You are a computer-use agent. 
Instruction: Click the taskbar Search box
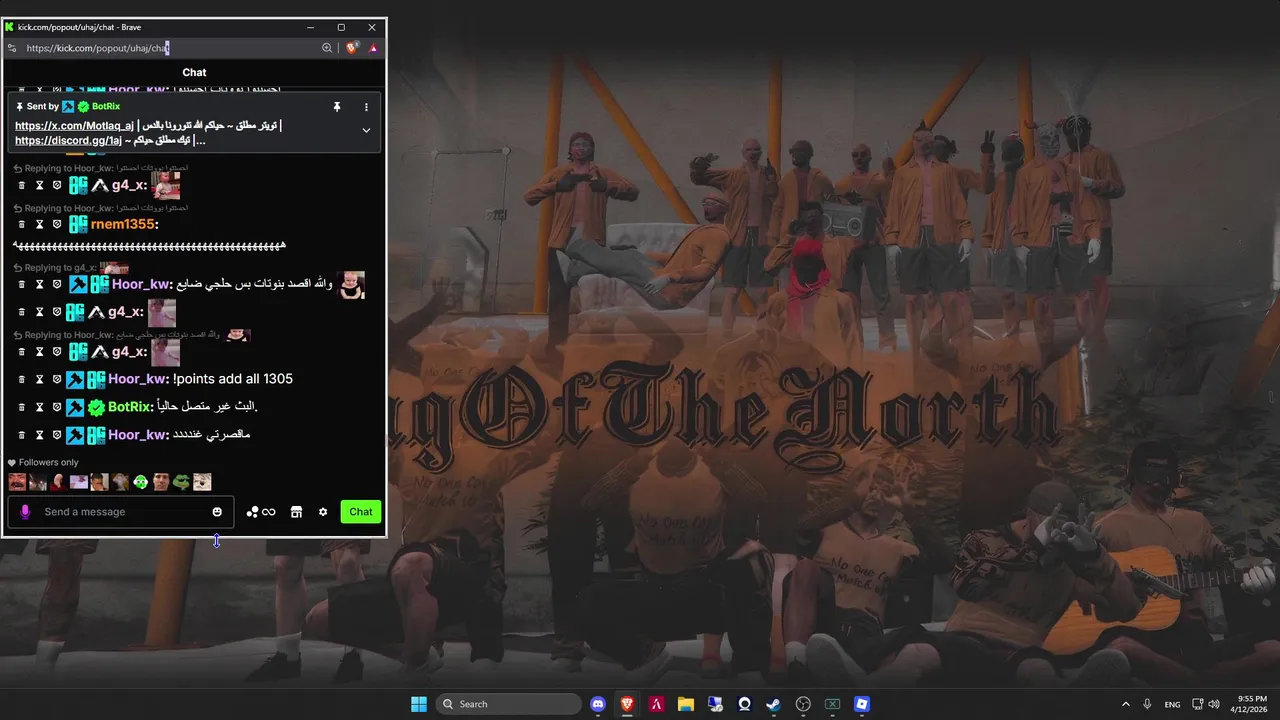(509, 704)
